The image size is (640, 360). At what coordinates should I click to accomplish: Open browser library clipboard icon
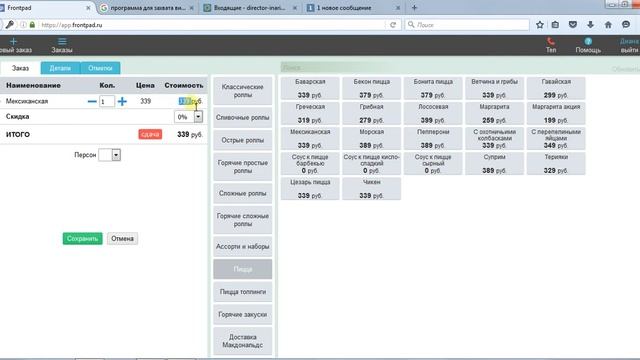coord(555,25)
